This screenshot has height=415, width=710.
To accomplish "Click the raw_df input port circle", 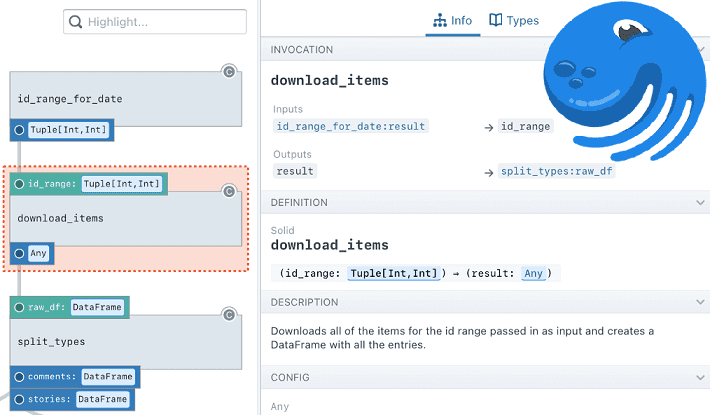I will (19, 308).
